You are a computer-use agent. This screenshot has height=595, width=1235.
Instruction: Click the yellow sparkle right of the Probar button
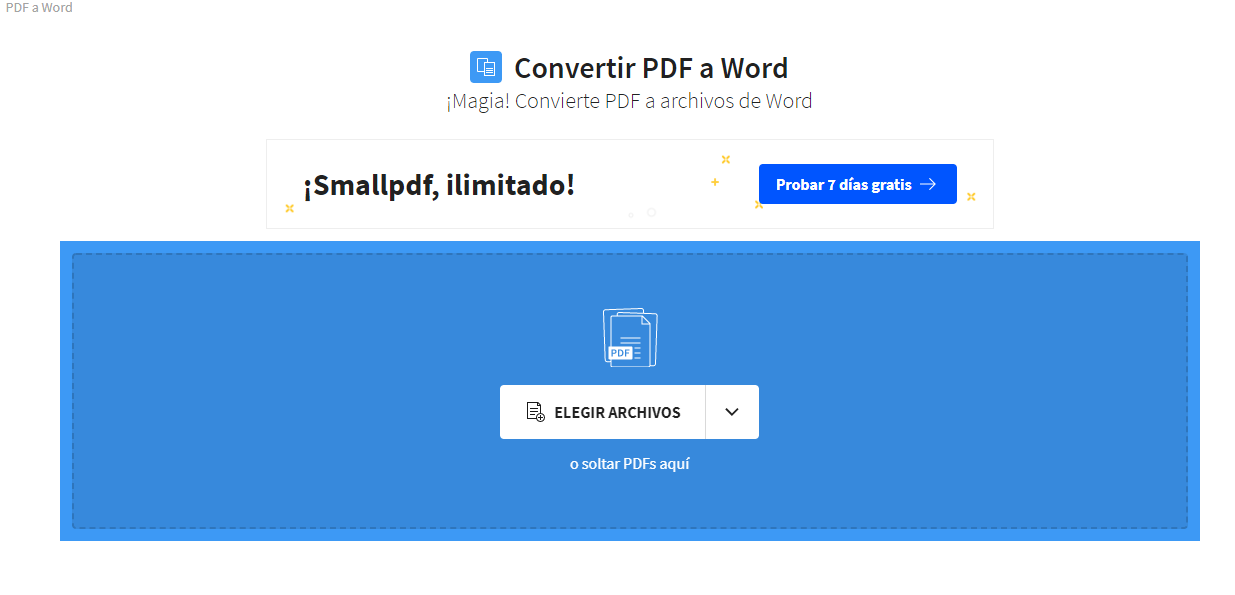(971, 196)
